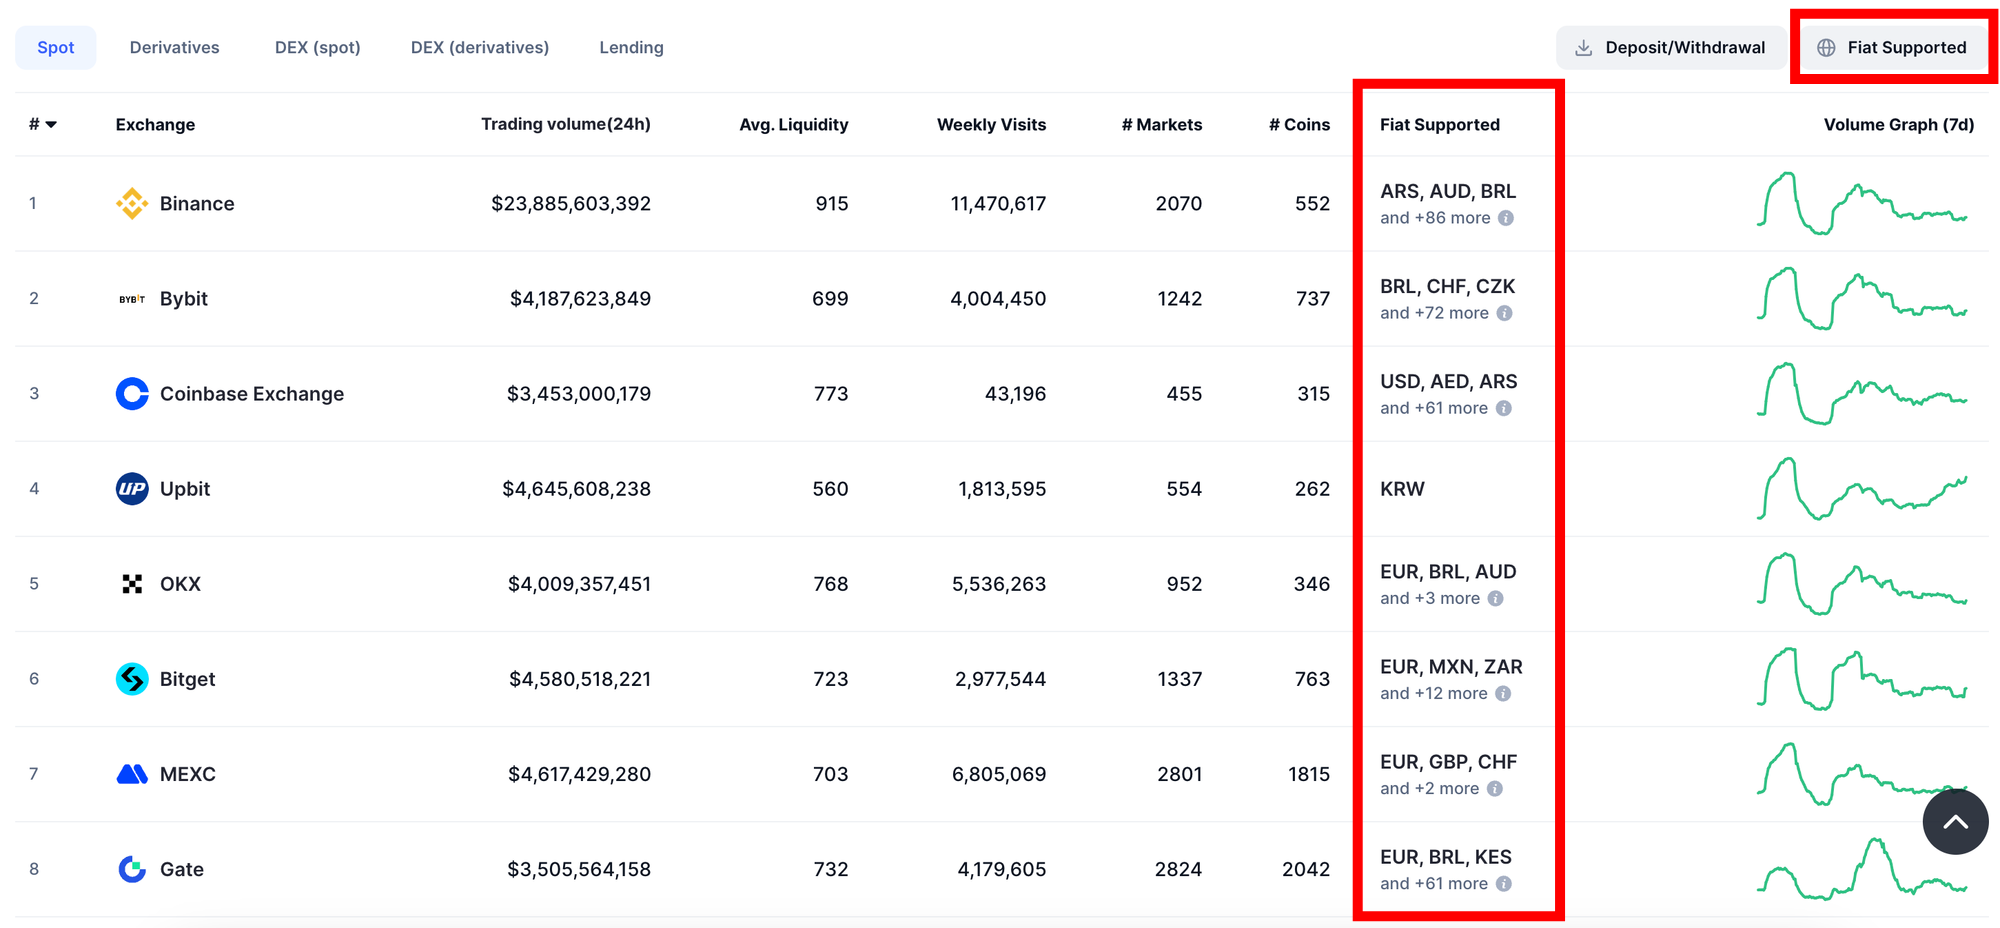Viewport: 2000px width, 928px height.
Task: Click Upbit 7d volume graph
Action: (x=1862, y=488)
